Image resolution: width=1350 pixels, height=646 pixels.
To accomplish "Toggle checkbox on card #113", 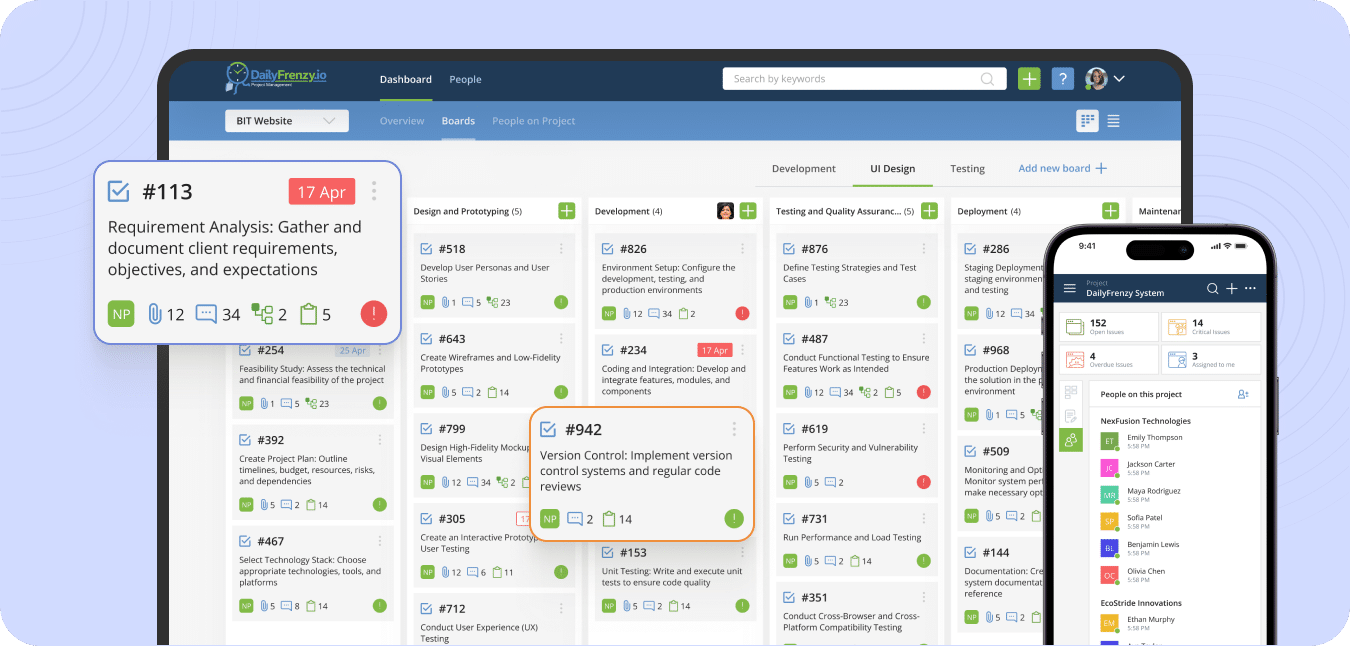I will 119,191.
